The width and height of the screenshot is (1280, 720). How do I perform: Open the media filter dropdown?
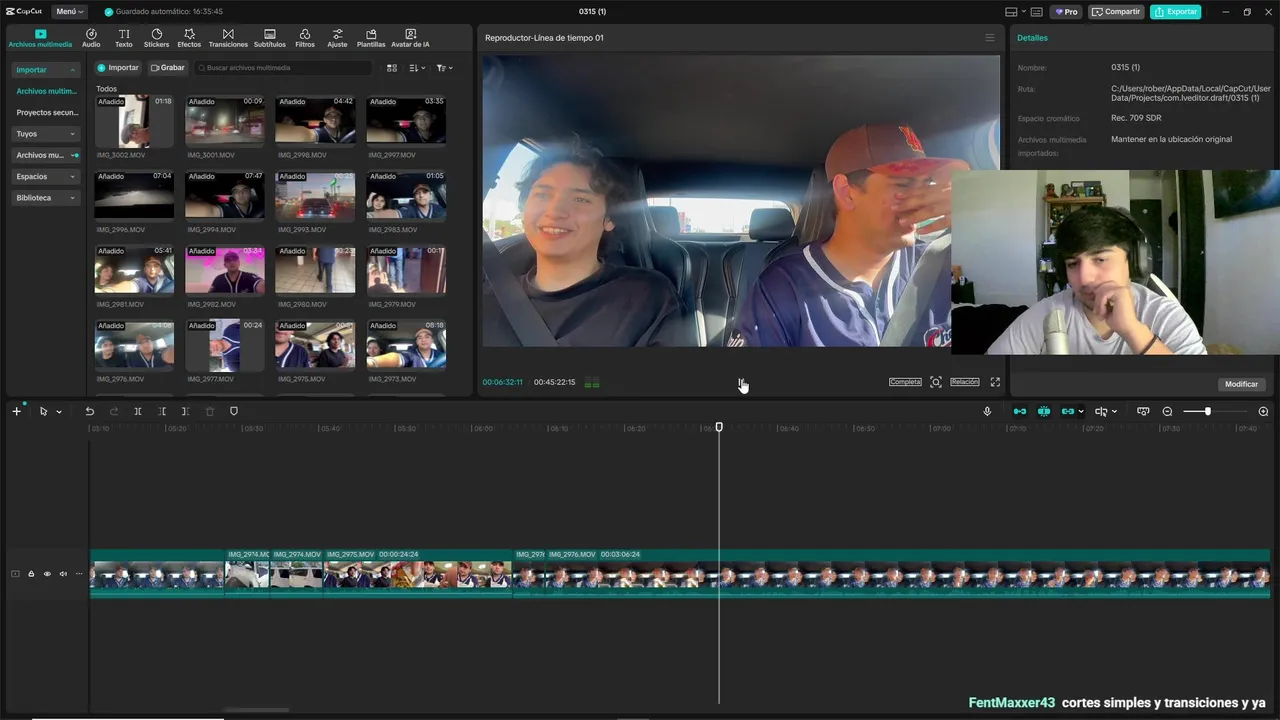click(445, 68)
